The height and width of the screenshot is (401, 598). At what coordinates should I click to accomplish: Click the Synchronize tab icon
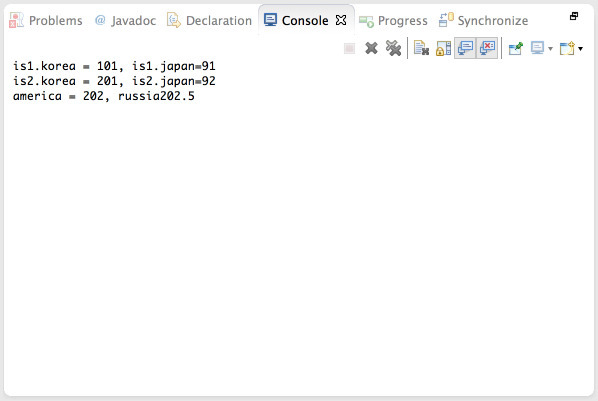(445, 20)
